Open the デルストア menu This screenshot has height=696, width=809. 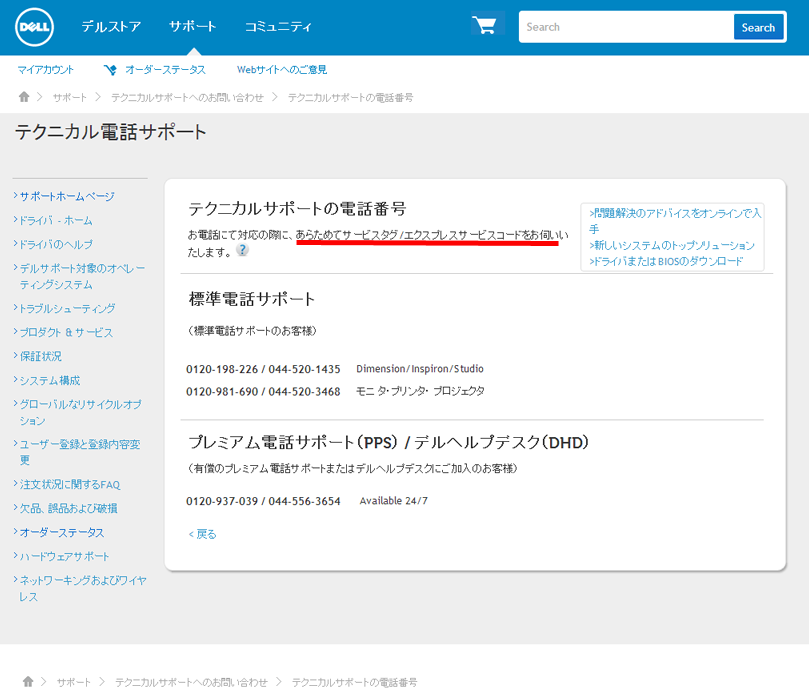(x=111, y=27)
